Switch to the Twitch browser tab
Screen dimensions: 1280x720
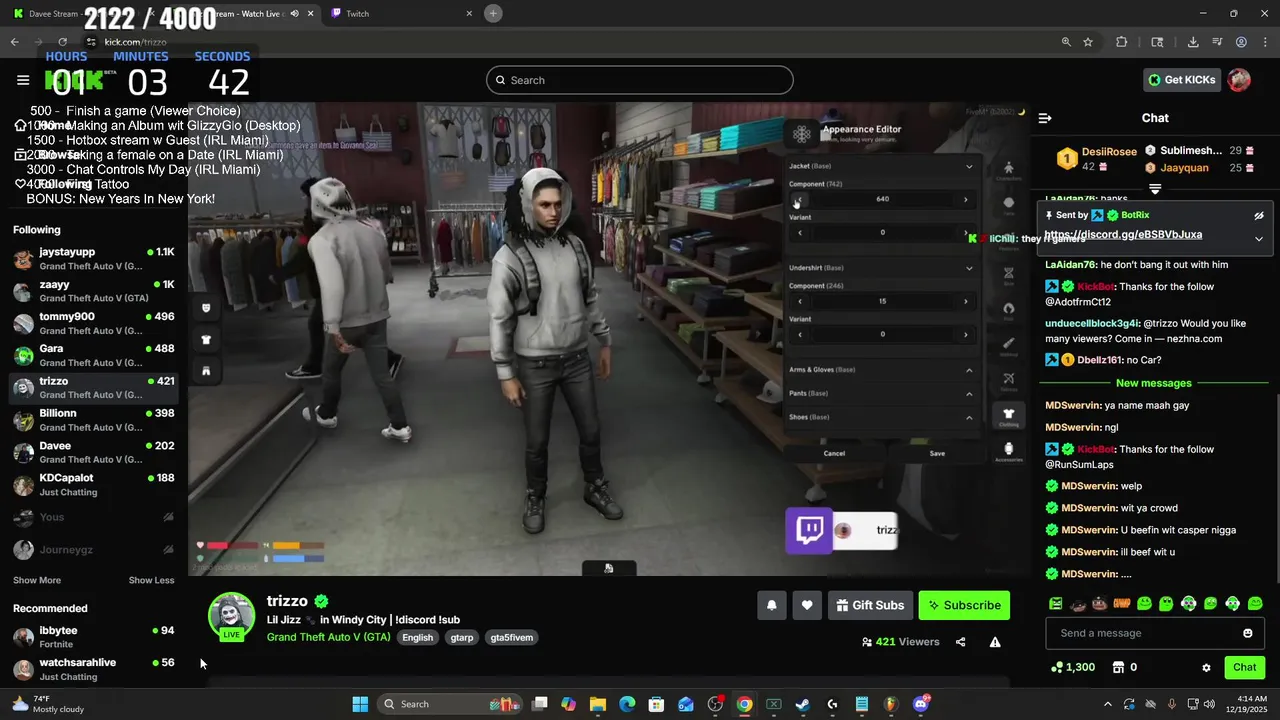(398, 14)
